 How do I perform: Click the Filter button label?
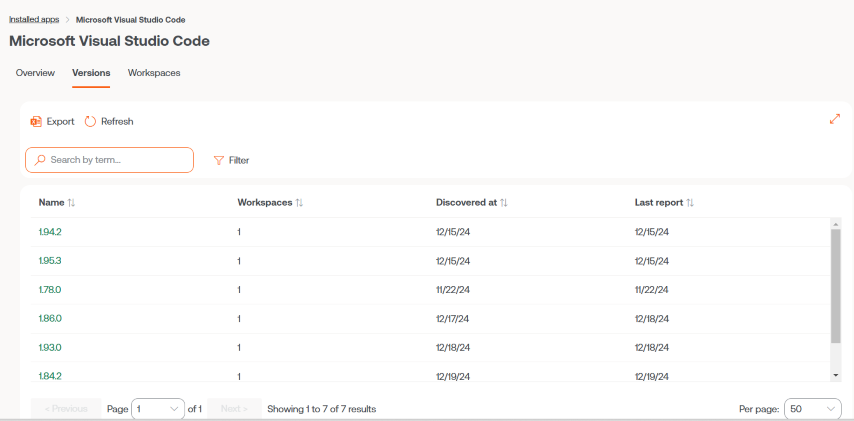tap(239, 160)
